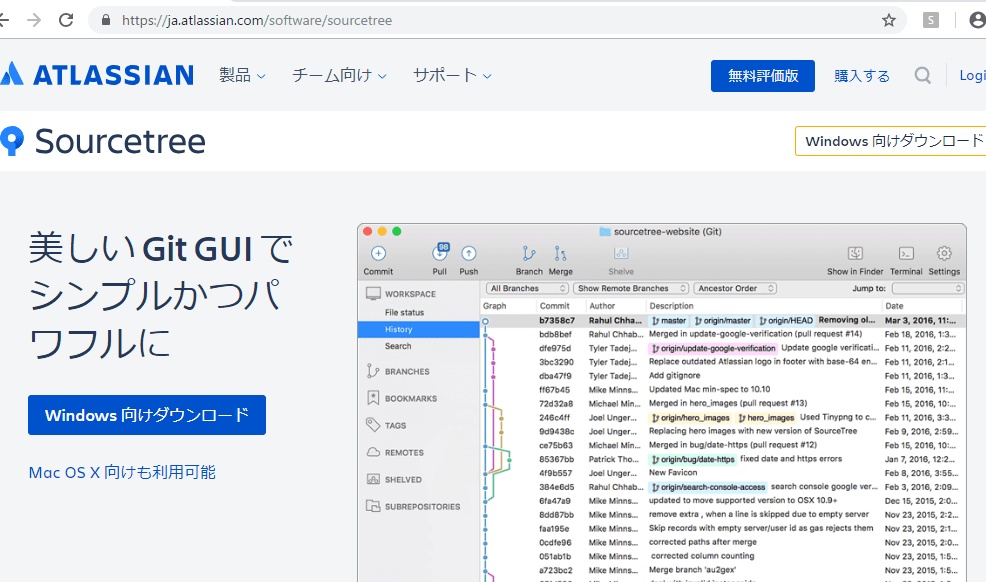Click Commit icon in Sourcetree screenshot
Image resolution: width=986 pixels, height=582 pixels.
[x=378, y=253]
